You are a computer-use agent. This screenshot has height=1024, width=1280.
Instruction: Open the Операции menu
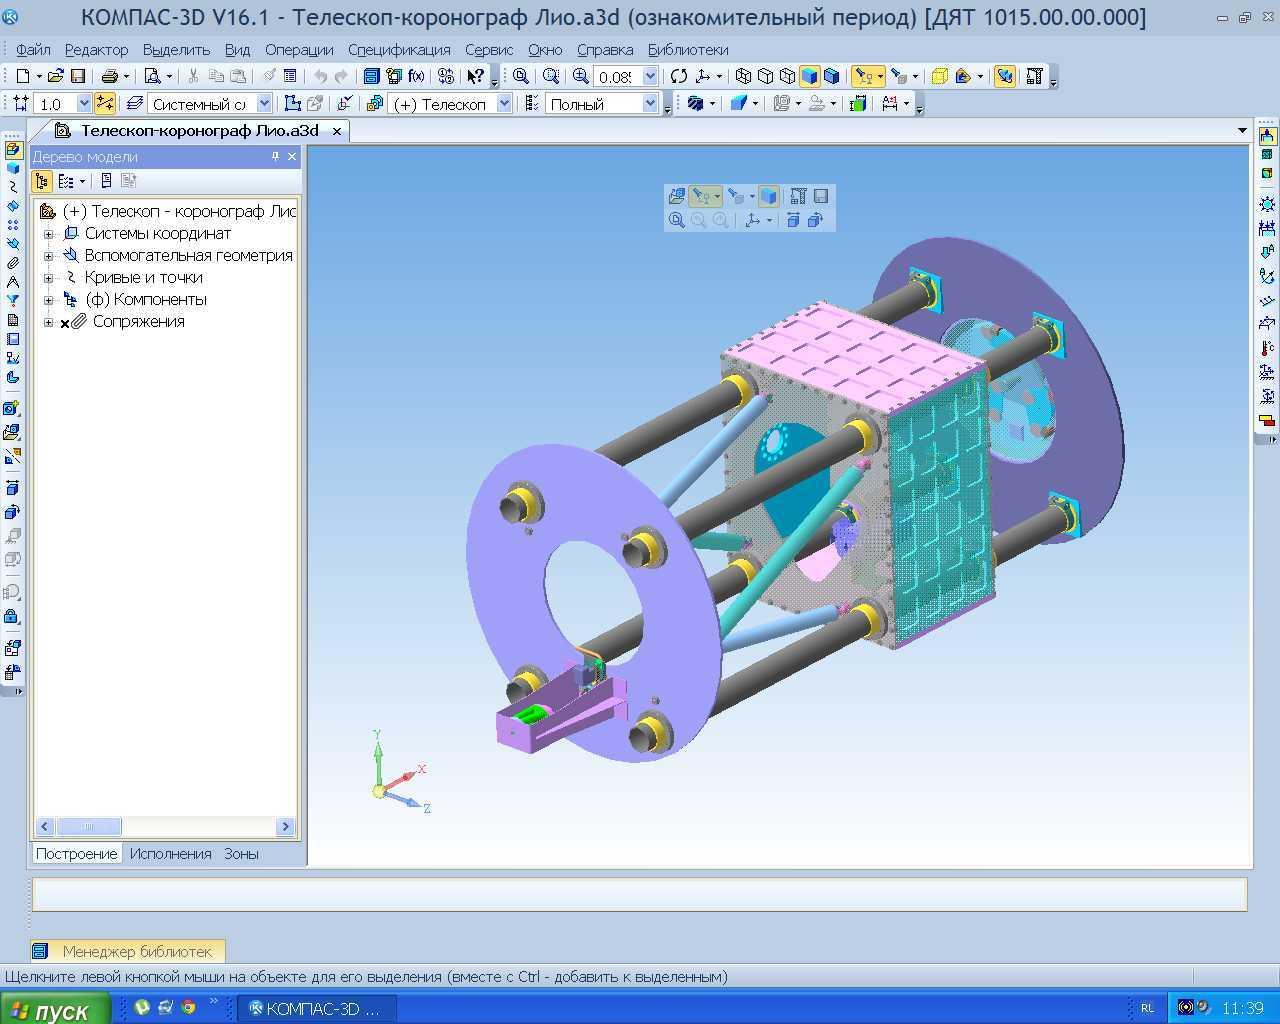[299, 49]
